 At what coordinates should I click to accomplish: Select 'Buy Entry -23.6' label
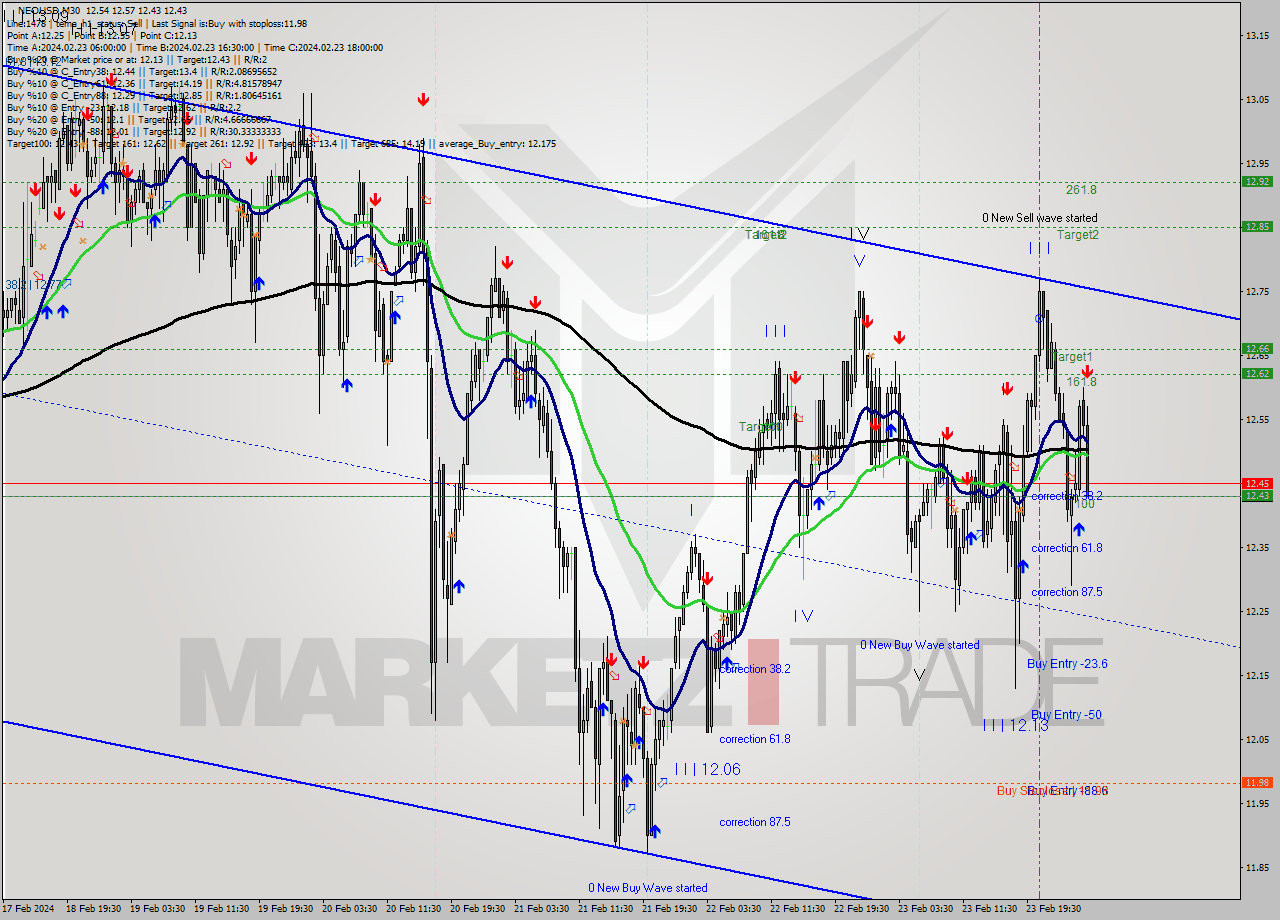1067,664
